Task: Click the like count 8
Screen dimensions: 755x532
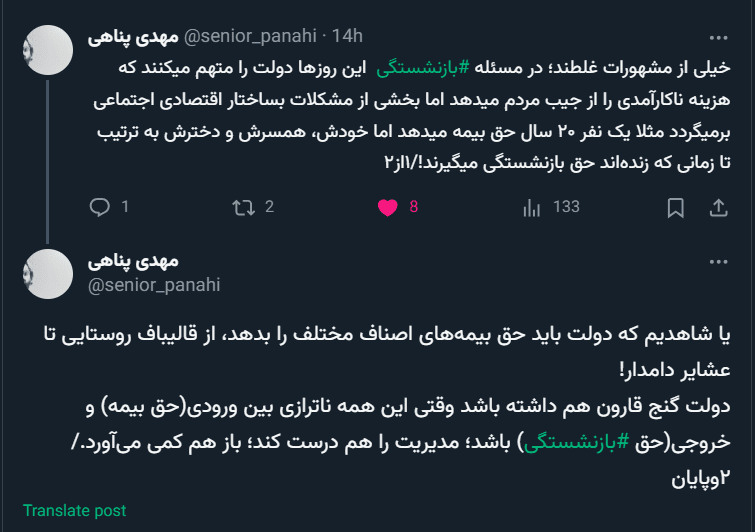Action: click(413, 207)
